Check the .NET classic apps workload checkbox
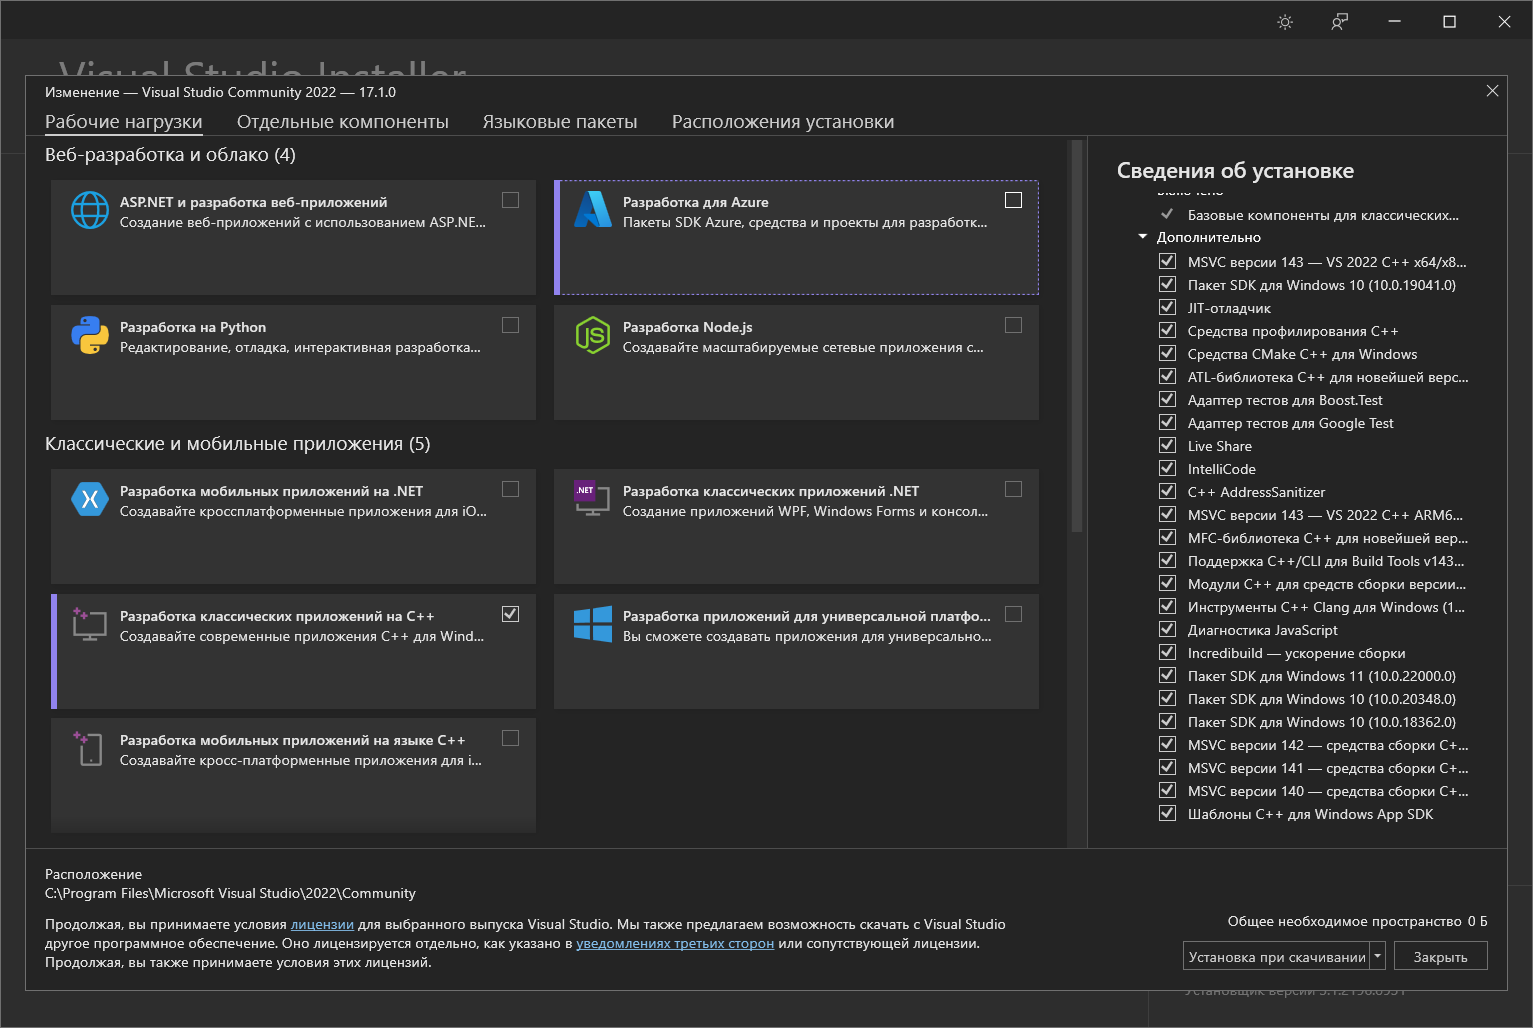The image size is (1533, 1028). [1013, 489]
